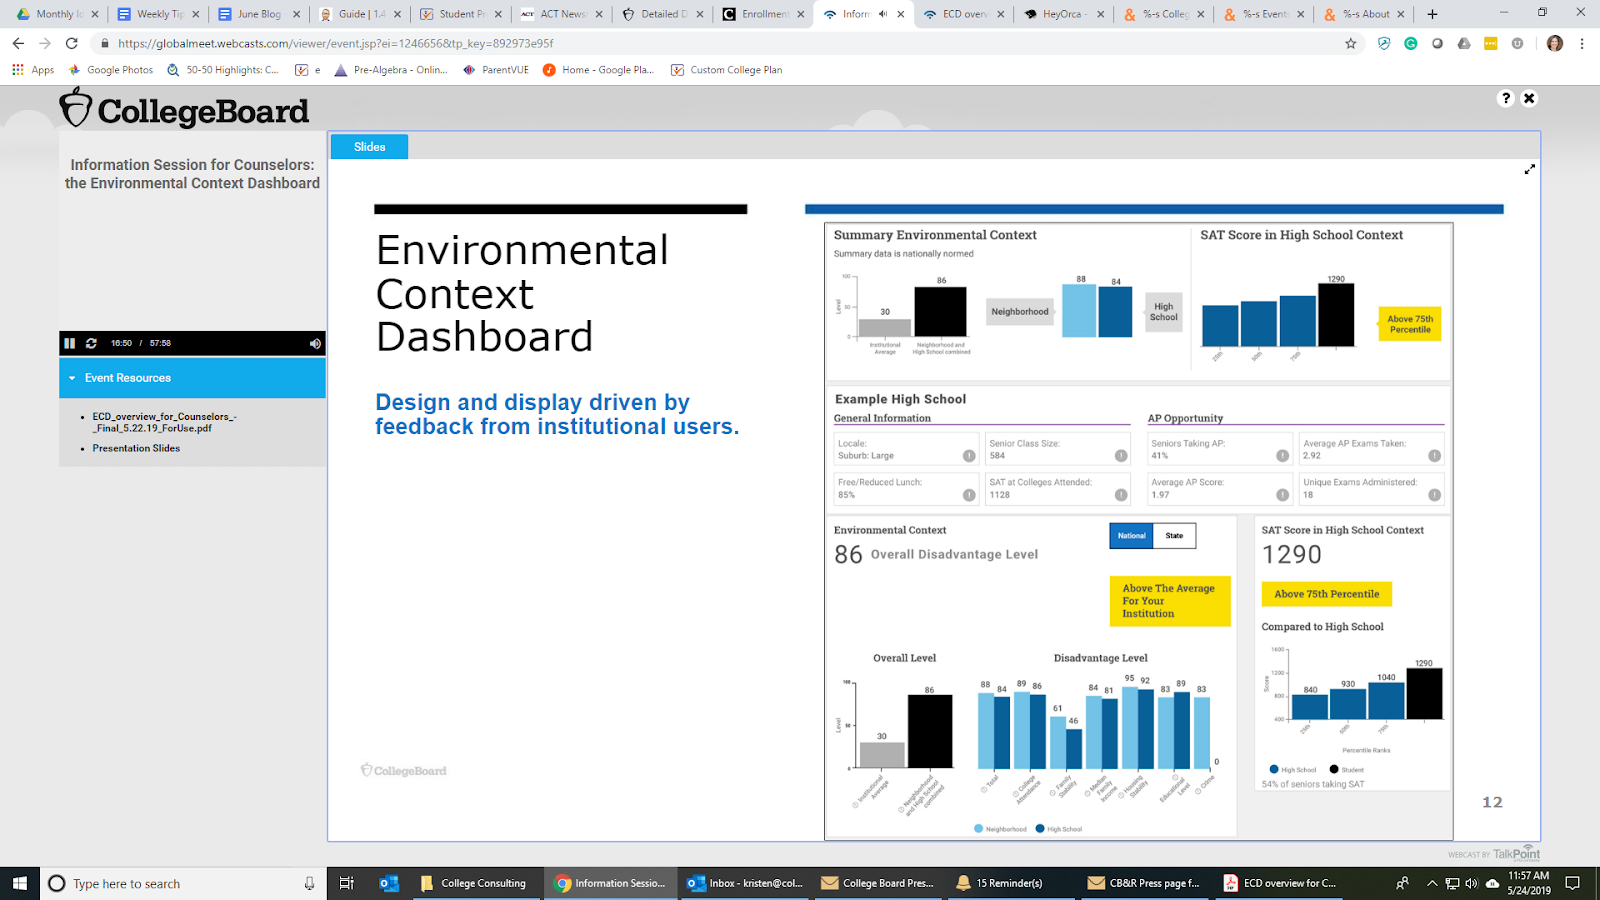Click info icon beside Locale: Suburb Large
This screenshot has width=1600, height=900.
pos(969,456)
